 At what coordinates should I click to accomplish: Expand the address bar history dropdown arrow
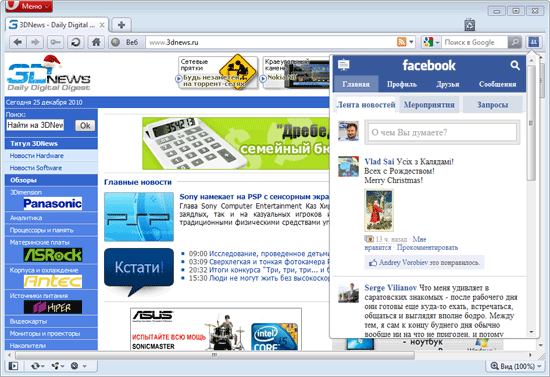click(x=411, y=42)
